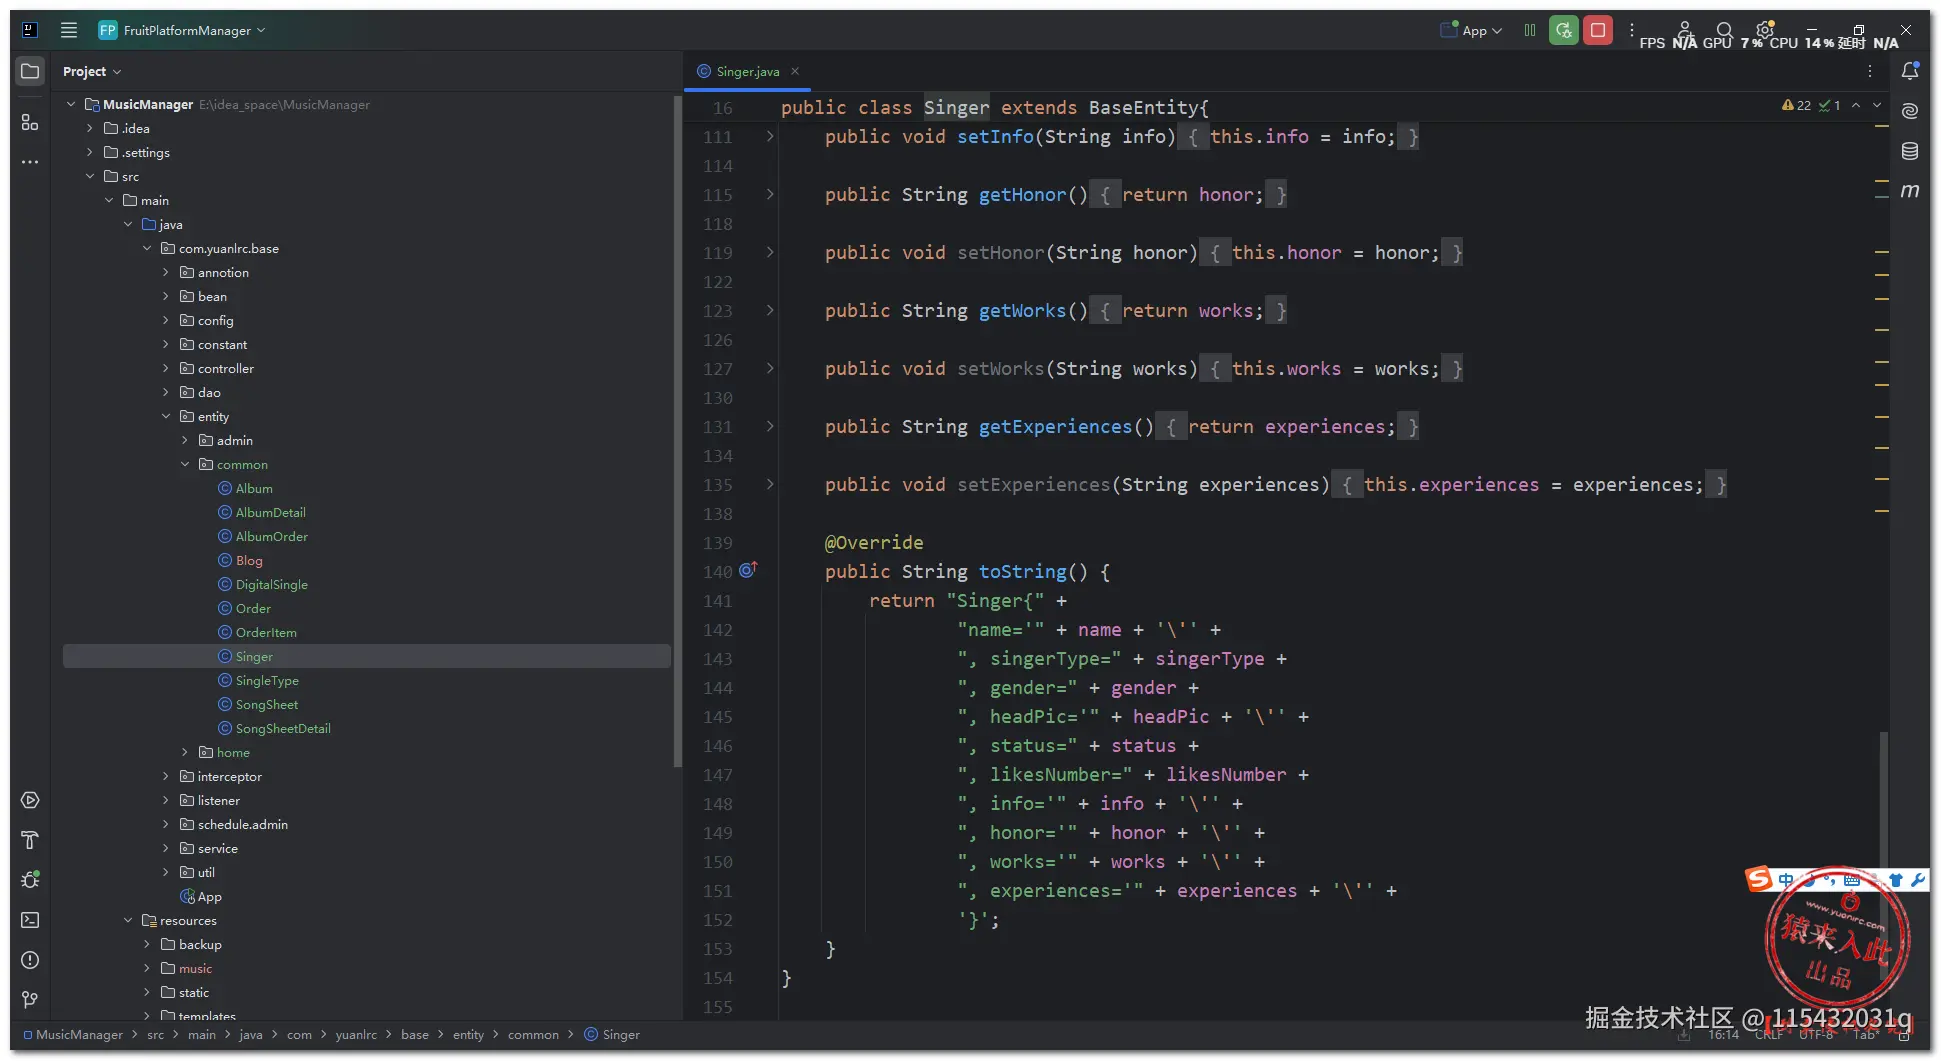Click the rerun App button

pyautogui.click(x=1563, y=31)
